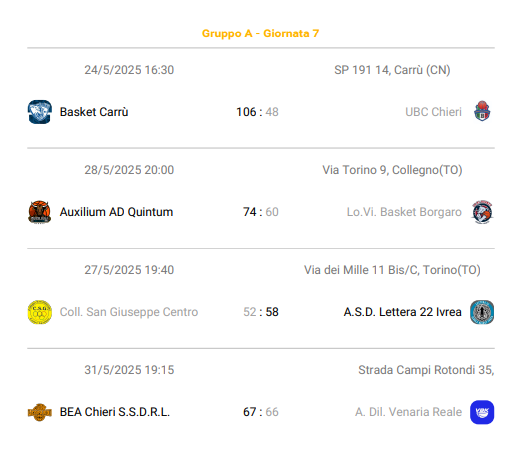This screenshot has height=455, width=518.
Task: Open the Auxilium AD Quintum bull logo
Action: [40, 212]
